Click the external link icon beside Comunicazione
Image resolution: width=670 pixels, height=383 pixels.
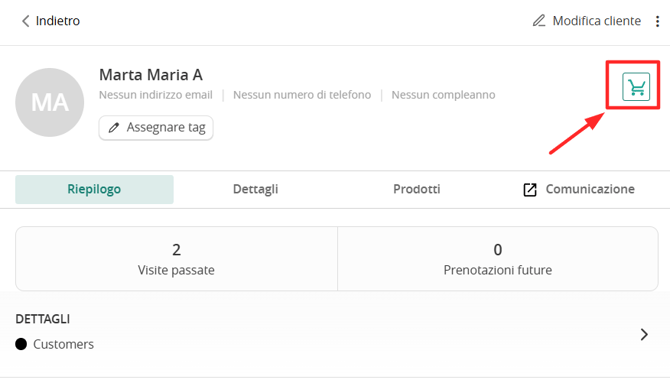[530, 189]
